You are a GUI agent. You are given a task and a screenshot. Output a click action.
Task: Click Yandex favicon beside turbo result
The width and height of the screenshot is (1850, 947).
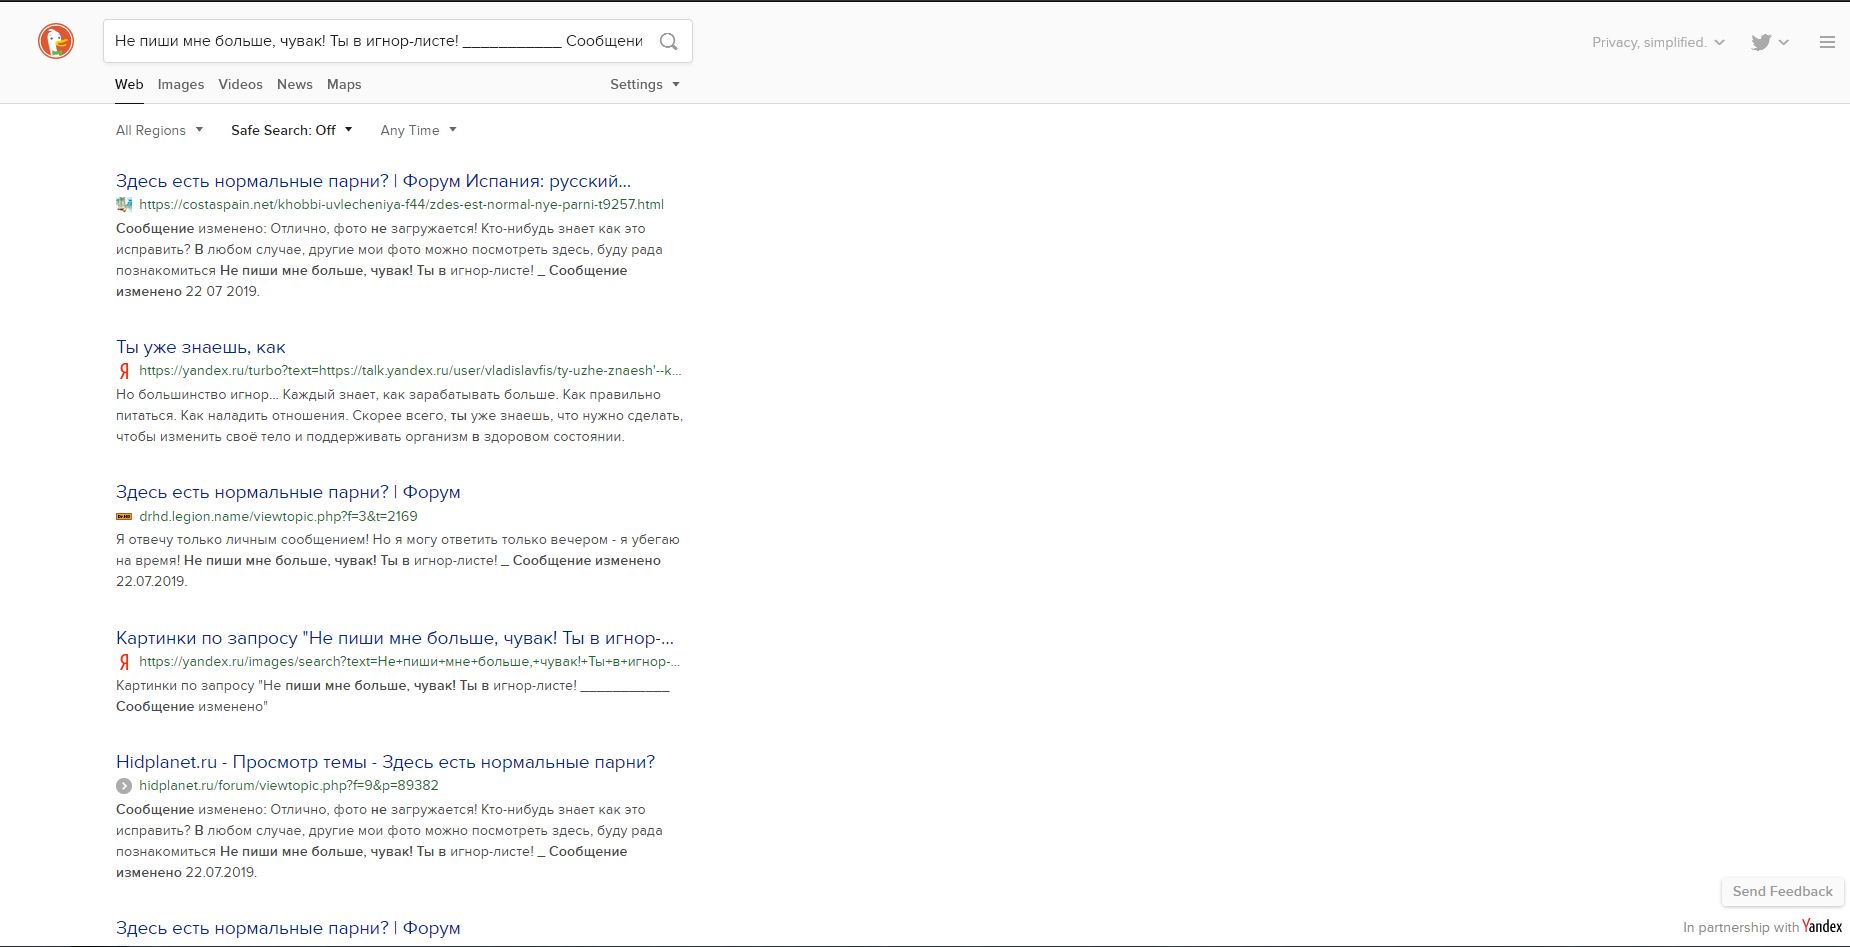click(x=124, y=371)
